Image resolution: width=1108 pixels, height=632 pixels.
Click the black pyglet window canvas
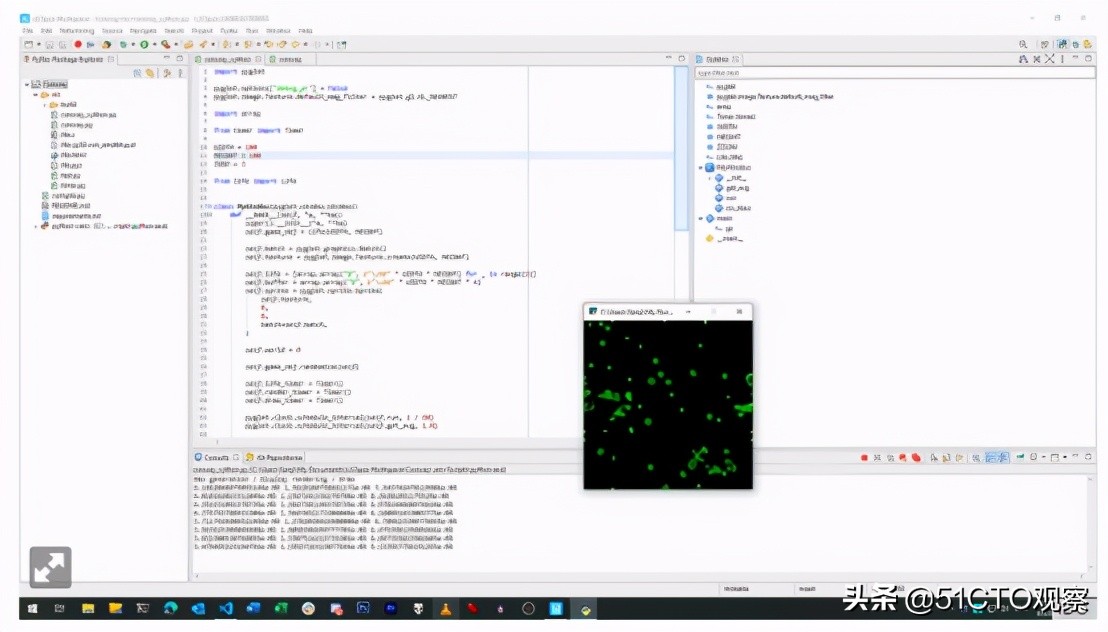668,404
